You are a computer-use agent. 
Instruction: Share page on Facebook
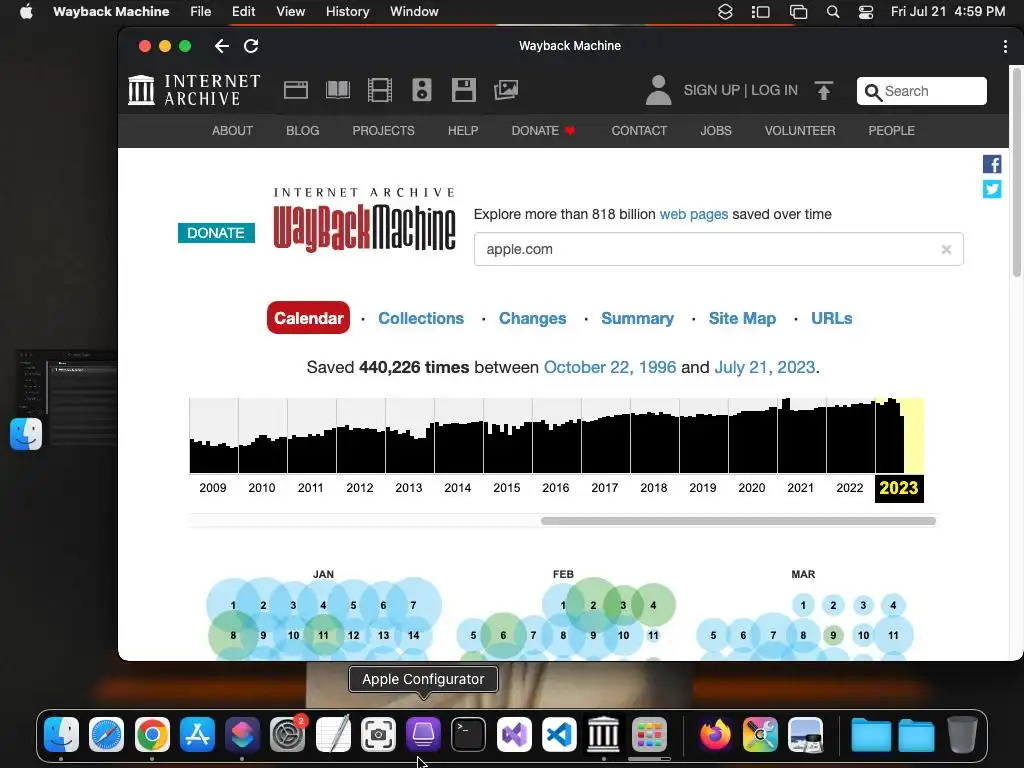(x=991, y=164)
